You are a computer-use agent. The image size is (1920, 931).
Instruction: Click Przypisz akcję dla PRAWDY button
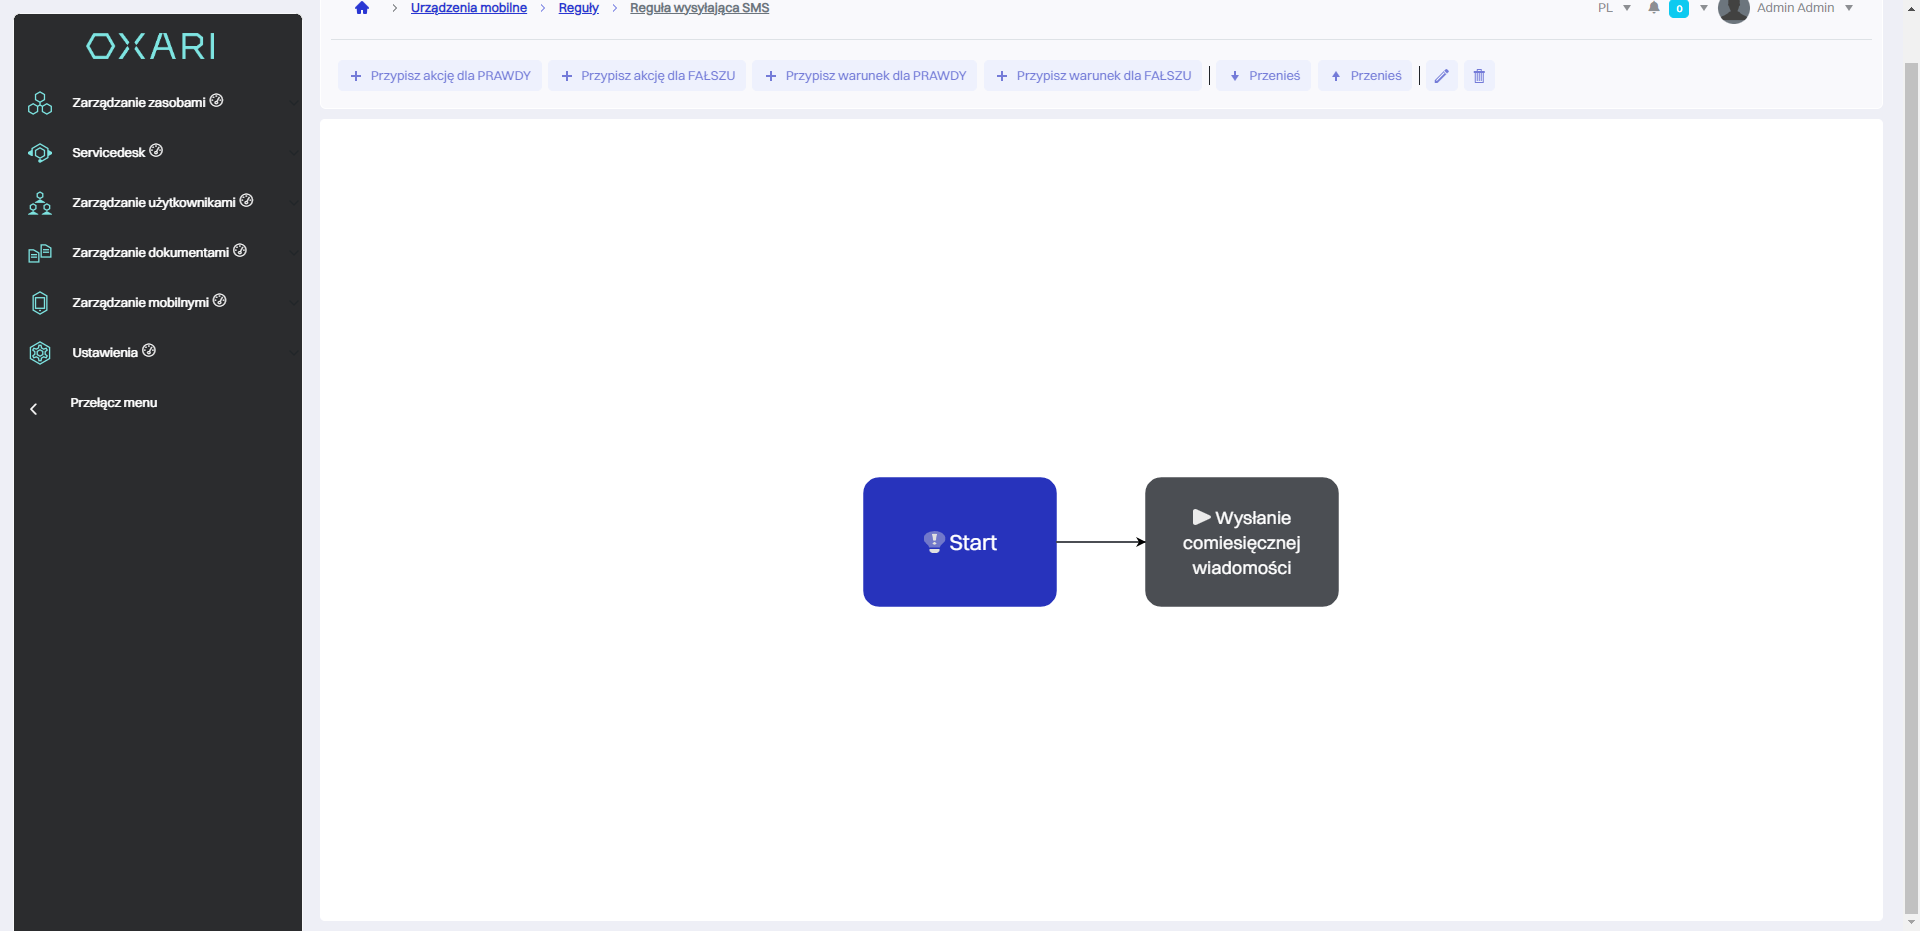pyautogui.click(x=440, y=76)
